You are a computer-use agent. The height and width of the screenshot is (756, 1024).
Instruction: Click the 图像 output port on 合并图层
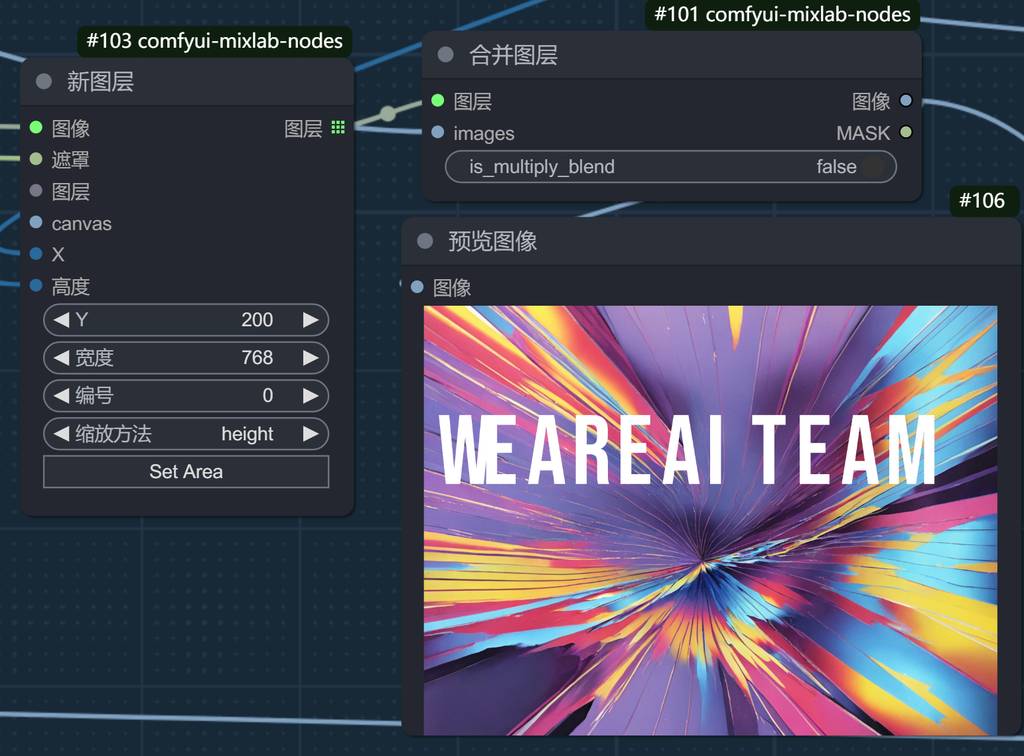click(x=906, y=101)
